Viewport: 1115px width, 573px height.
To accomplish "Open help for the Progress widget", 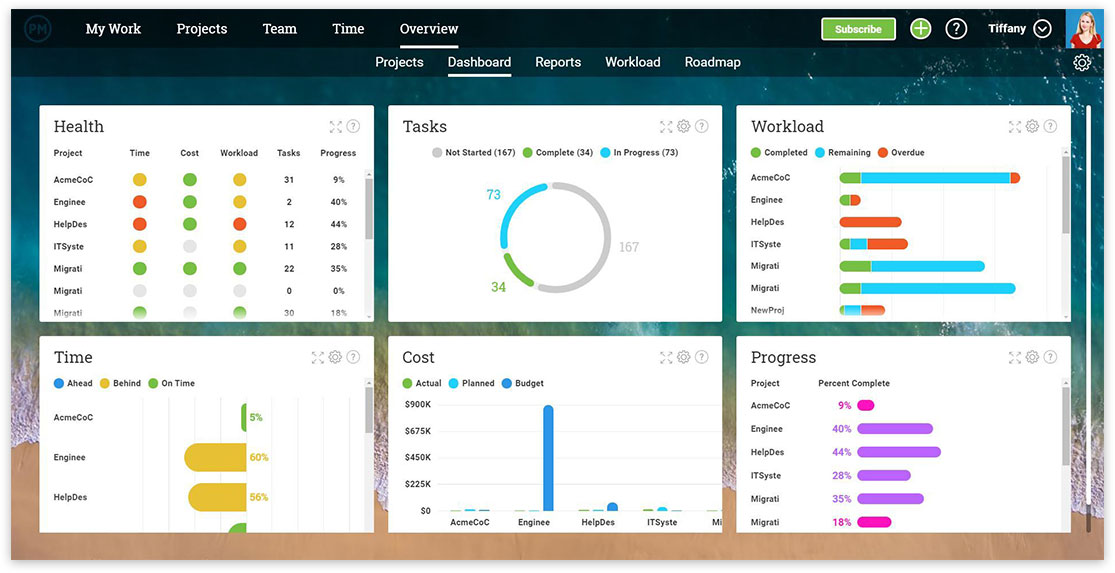I will click(1050, 358).
